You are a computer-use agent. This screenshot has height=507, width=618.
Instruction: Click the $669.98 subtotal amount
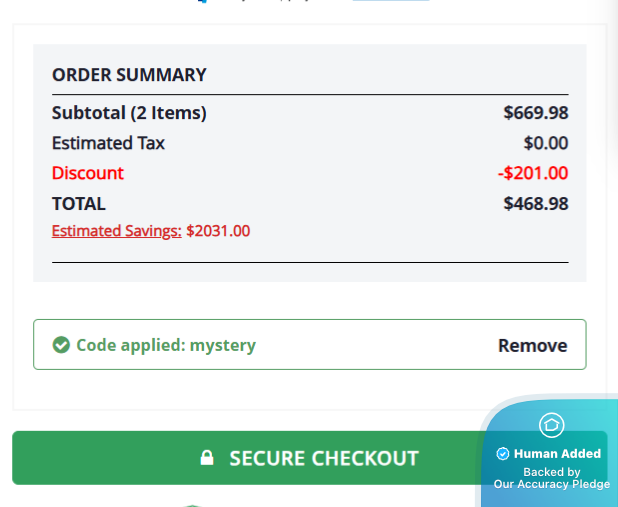tap(535, 113)
